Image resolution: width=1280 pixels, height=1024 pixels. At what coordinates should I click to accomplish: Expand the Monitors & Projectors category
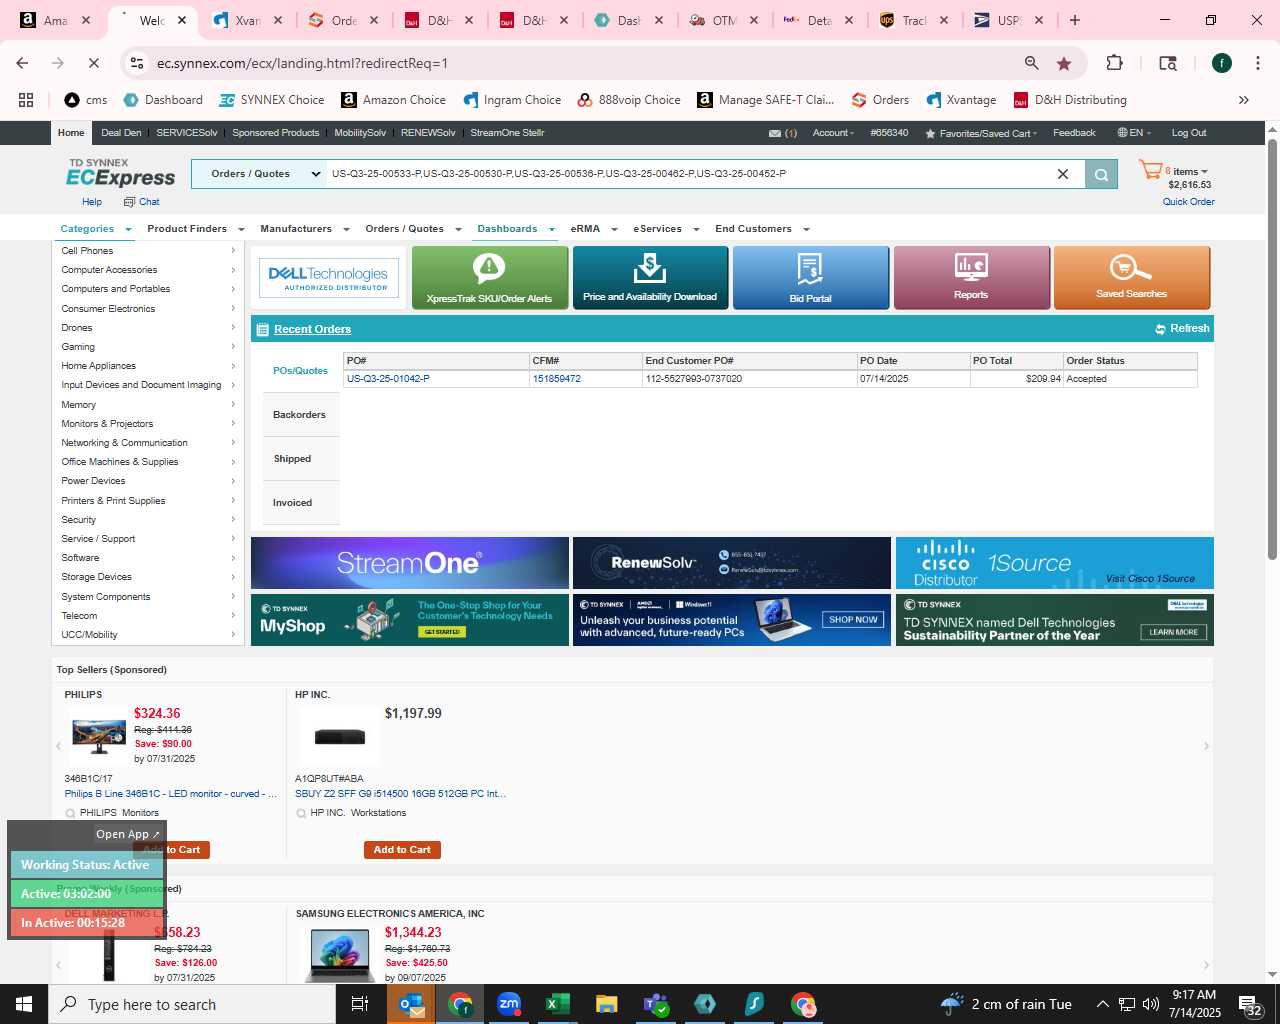tap(148, 424)
